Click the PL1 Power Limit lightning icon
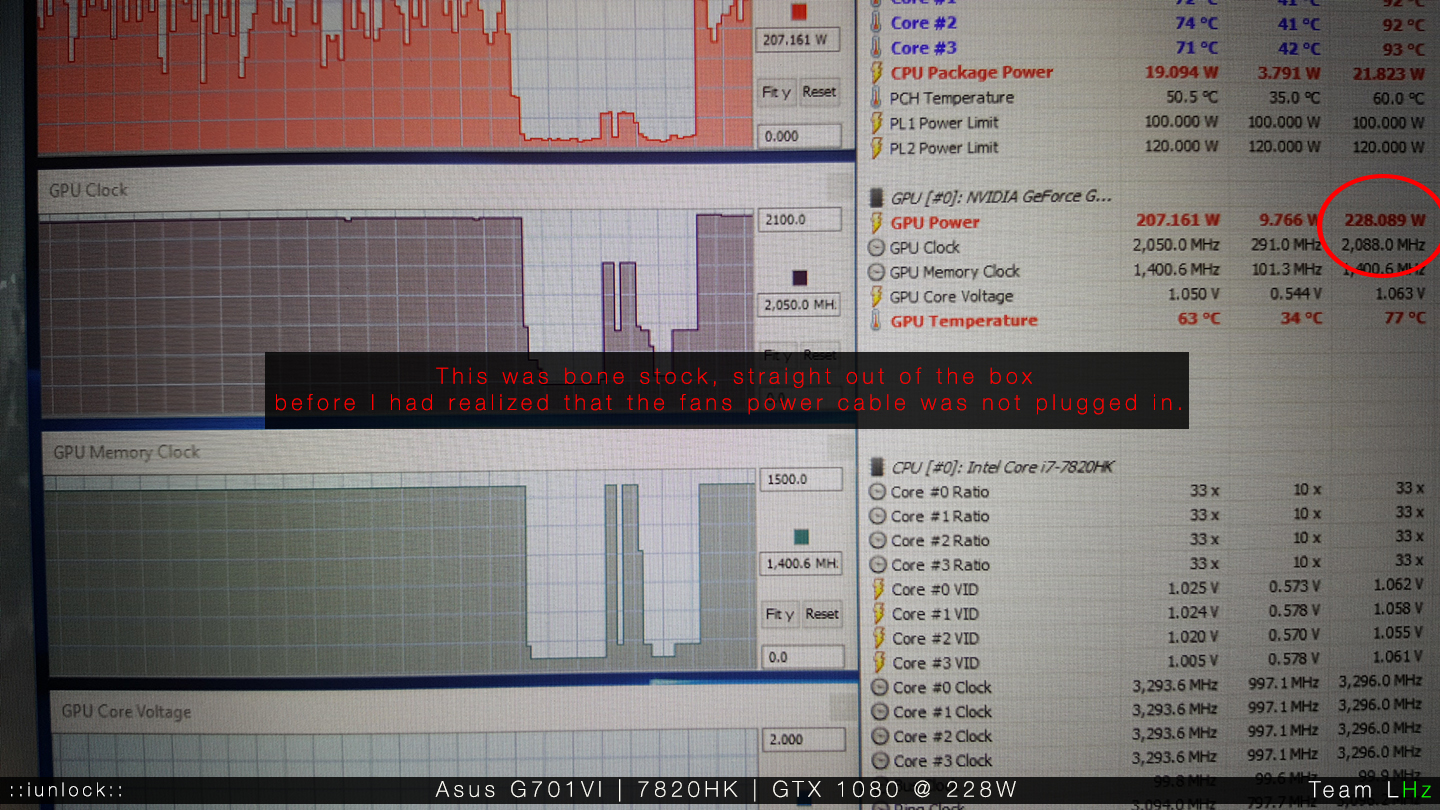The width and height of the screenshot is (1440, 810). pyautogui.click(x=877, y=123)
